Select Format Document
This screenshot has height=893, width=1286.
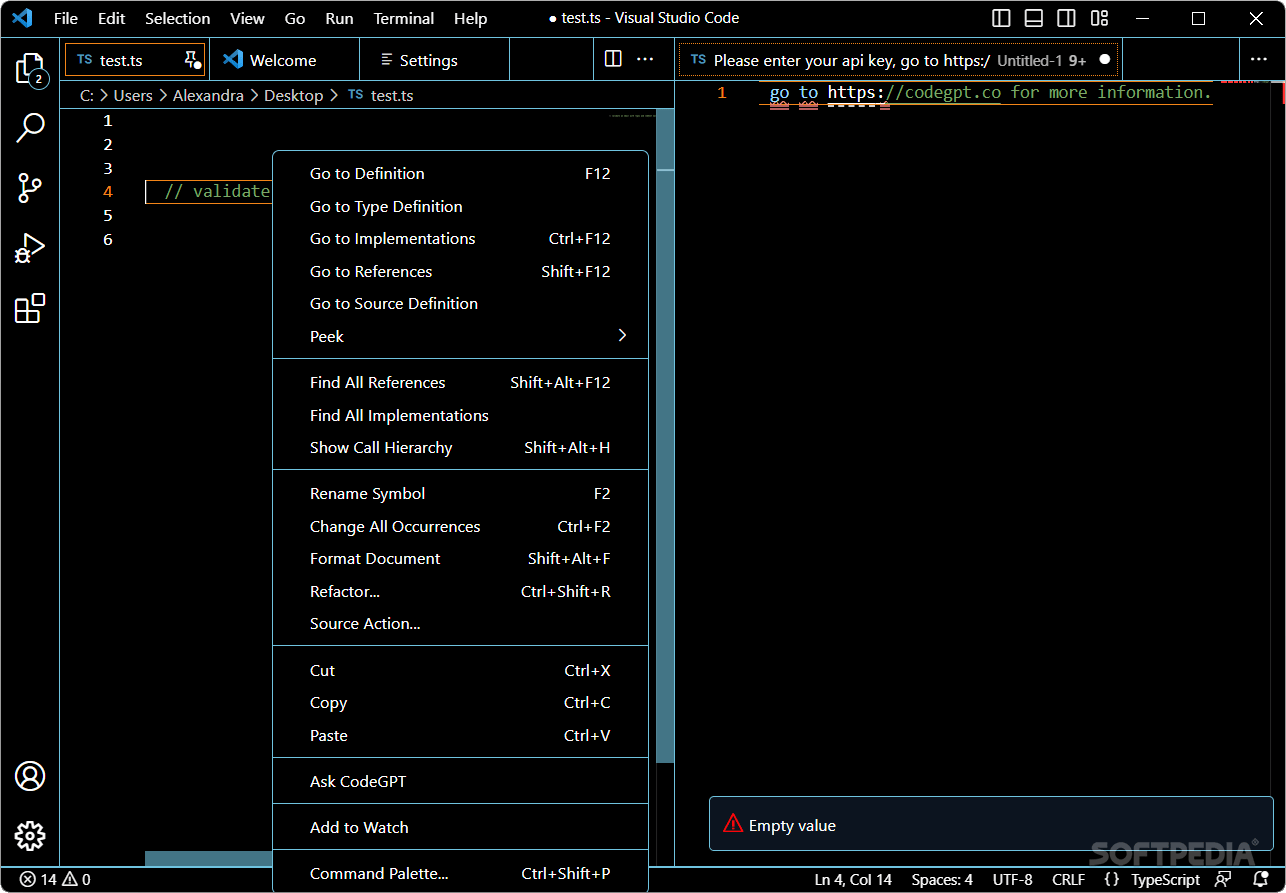click(x=460, y=558)
